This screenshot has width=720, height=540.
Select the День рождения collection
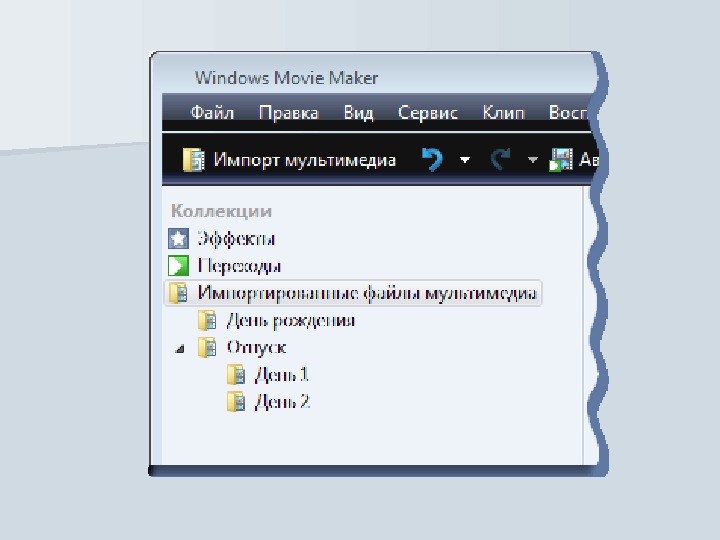coord(291,321)
